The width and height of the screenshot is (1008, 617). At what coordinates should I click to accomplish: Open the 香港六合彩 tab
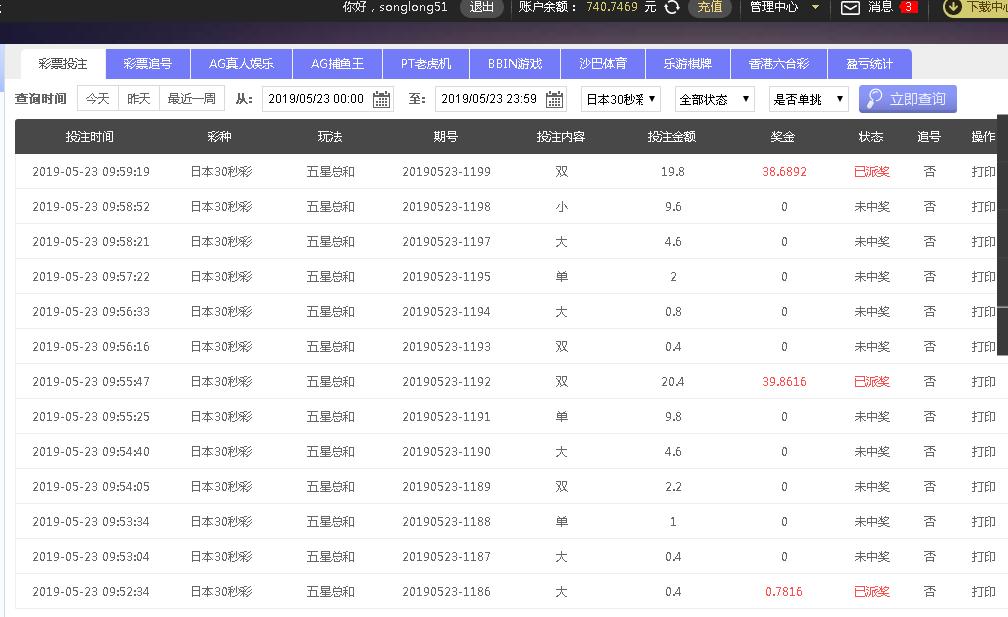click(779, 64)
